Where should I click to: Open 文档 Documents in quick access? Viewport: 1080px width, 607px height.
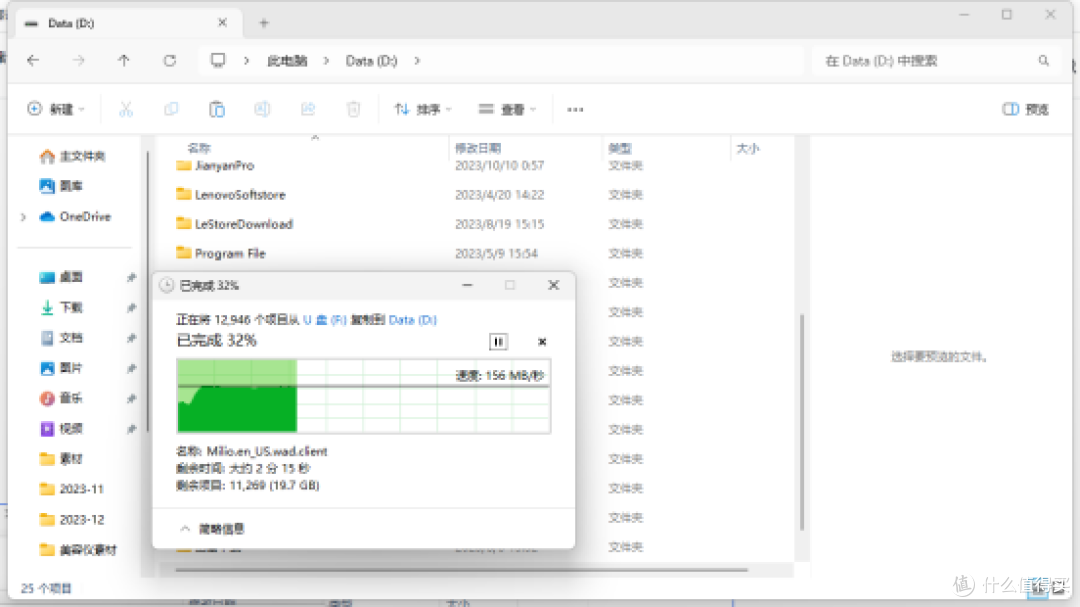[x=61, y=338]
